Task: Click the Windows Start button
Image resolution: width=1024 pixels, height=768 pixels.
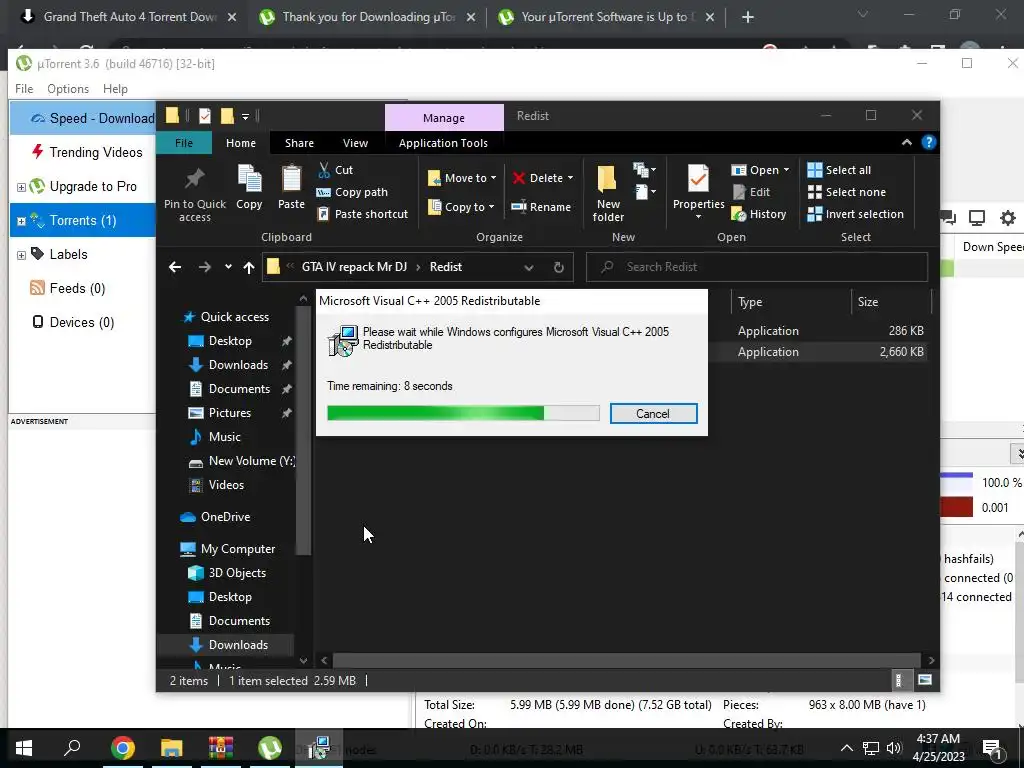Action: (x=24, y=748)
